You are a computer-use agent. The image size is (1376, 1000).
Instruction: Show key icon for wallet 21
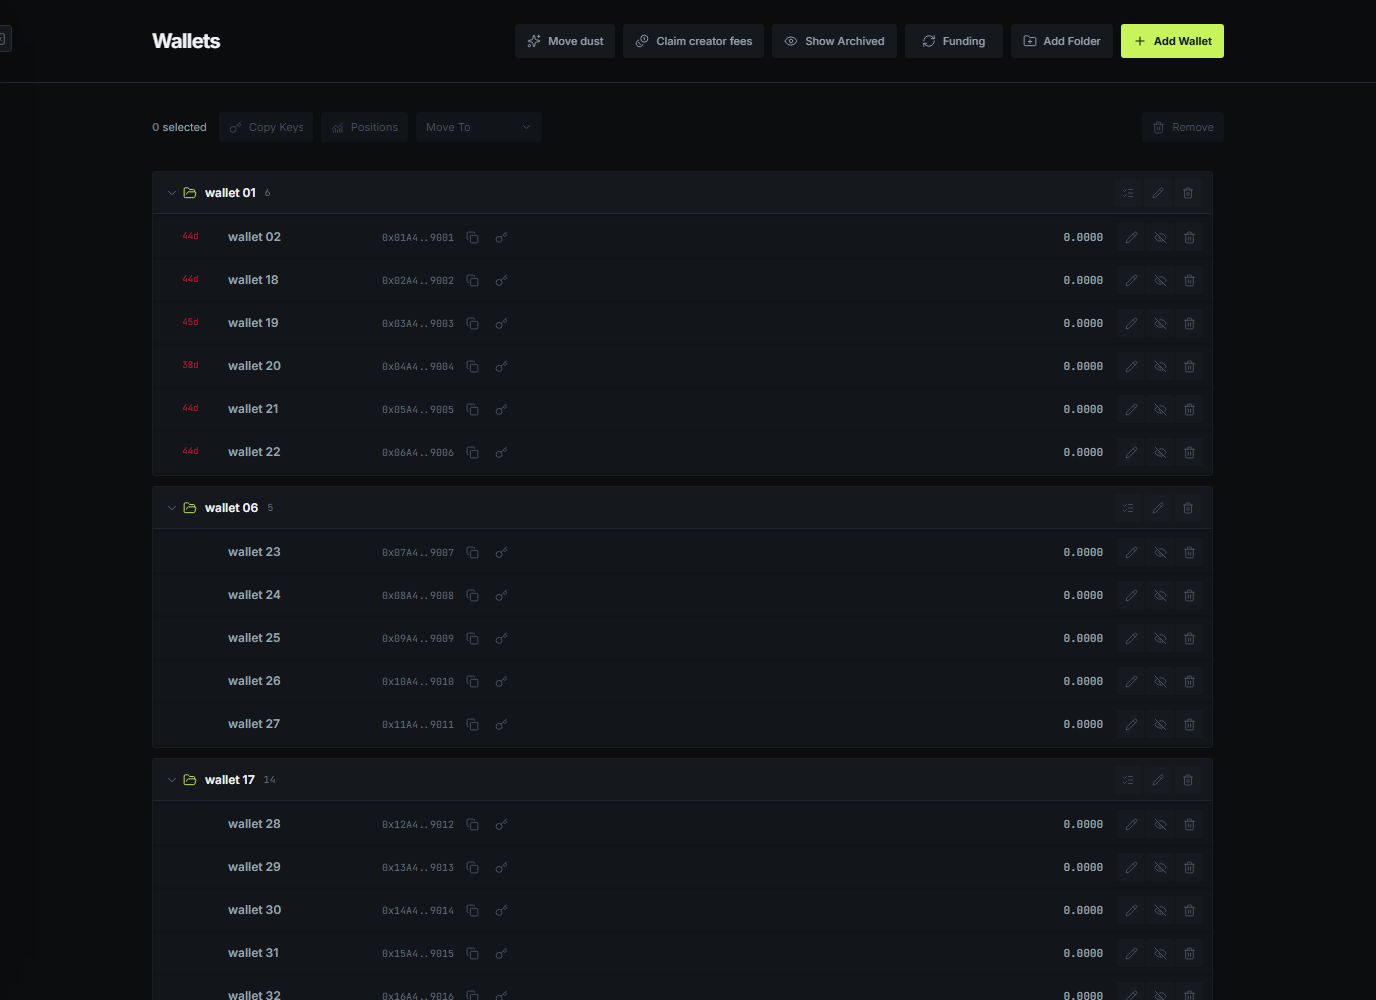click(x=501, y=410)
